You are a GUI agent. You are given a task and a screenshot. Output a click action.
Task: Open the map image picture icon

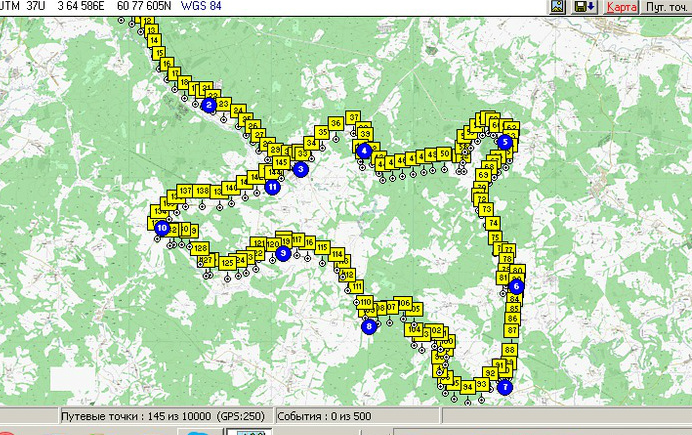point(557,7)
